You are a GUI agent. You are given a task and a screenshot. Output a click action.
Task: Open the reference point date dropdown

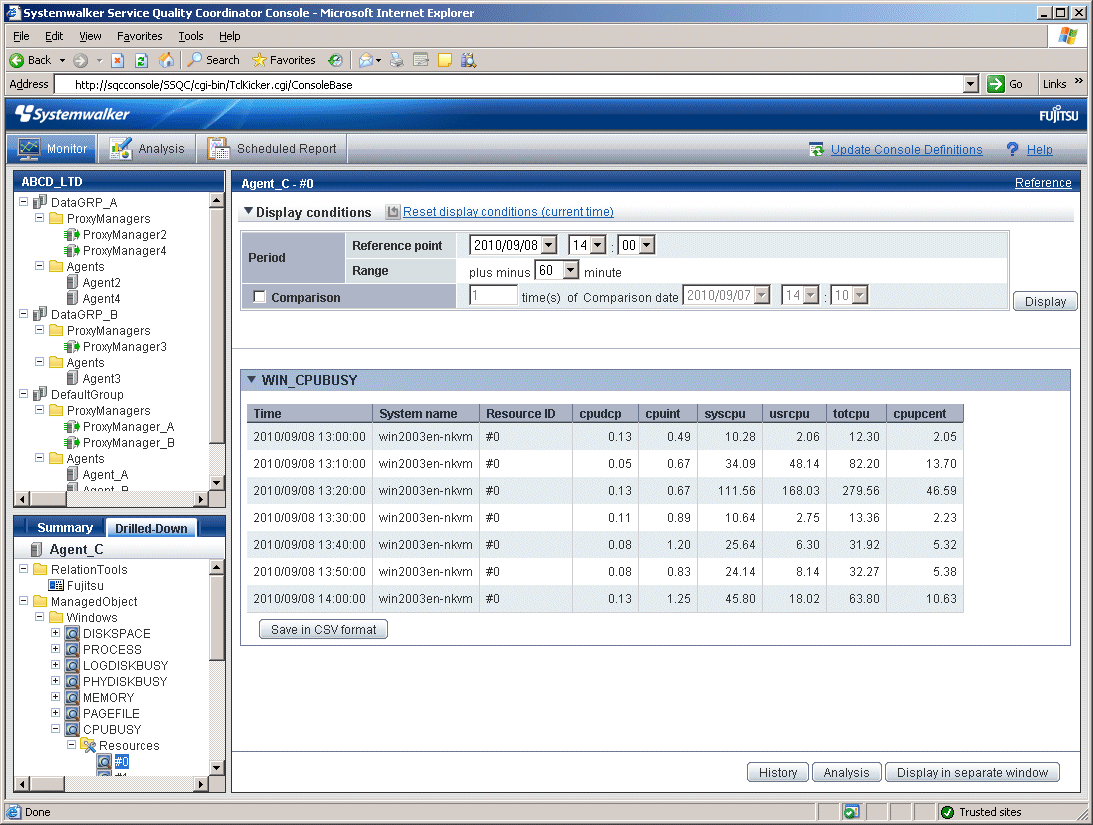pyautogui.click(x=549, y=245)
